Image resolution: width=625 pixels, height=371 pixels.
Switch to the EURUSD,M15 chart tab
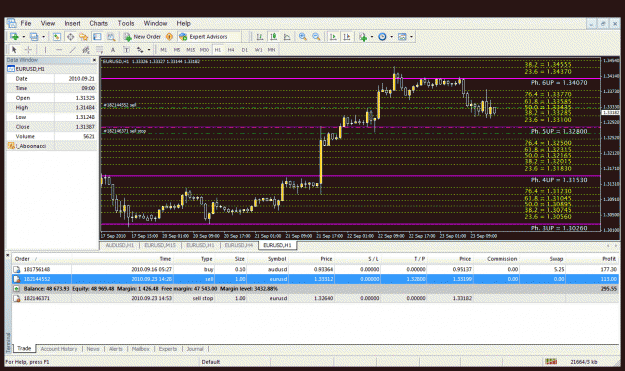[159, 245]
